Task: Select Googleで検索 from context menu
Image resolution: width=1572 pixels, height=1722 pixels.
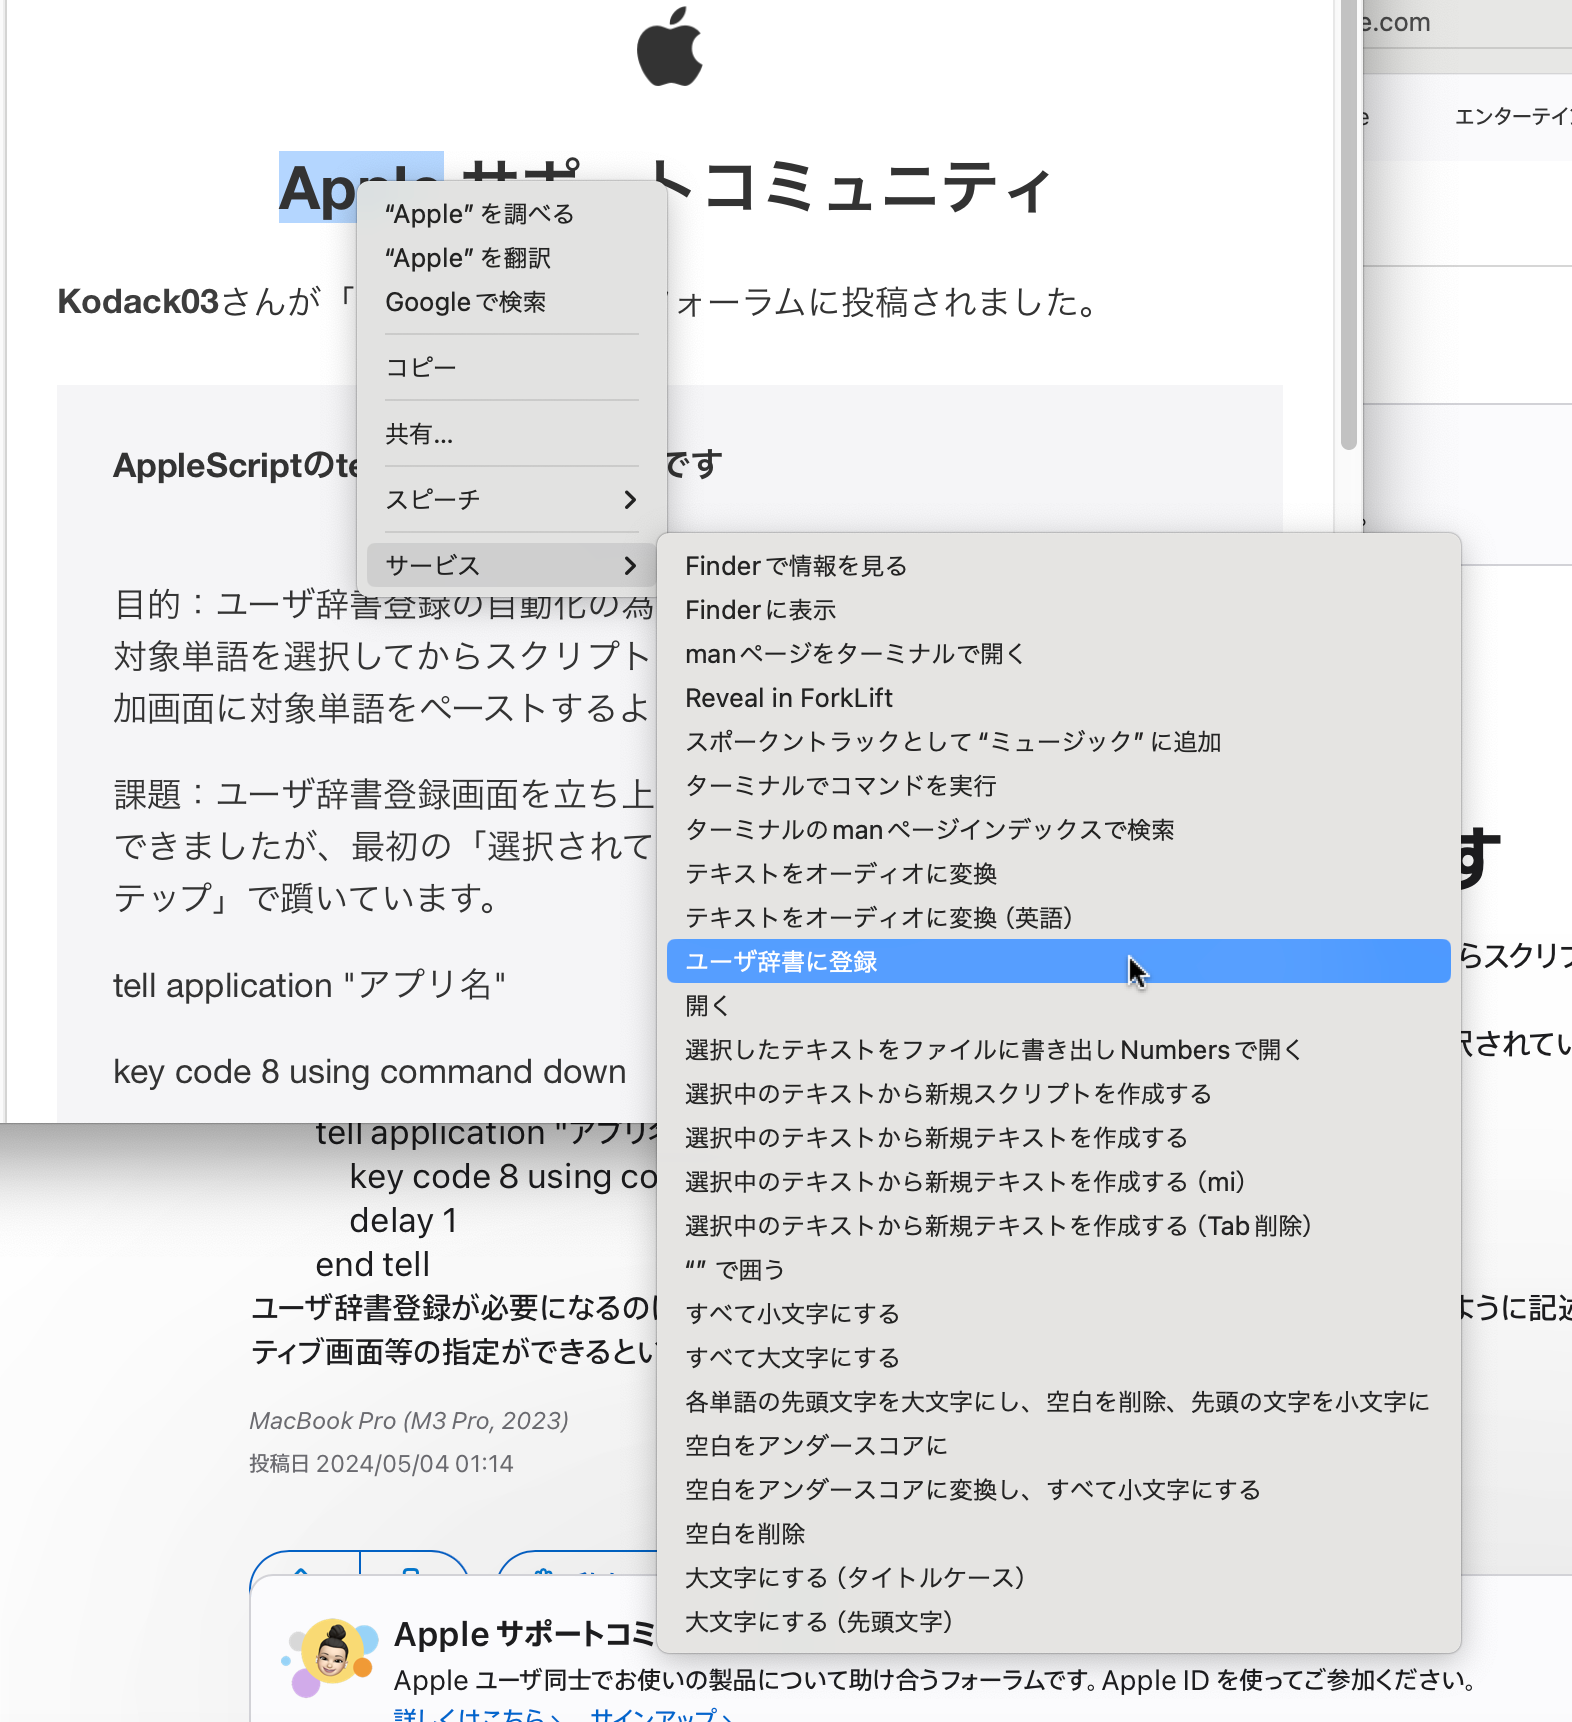Action: point(512,302)
